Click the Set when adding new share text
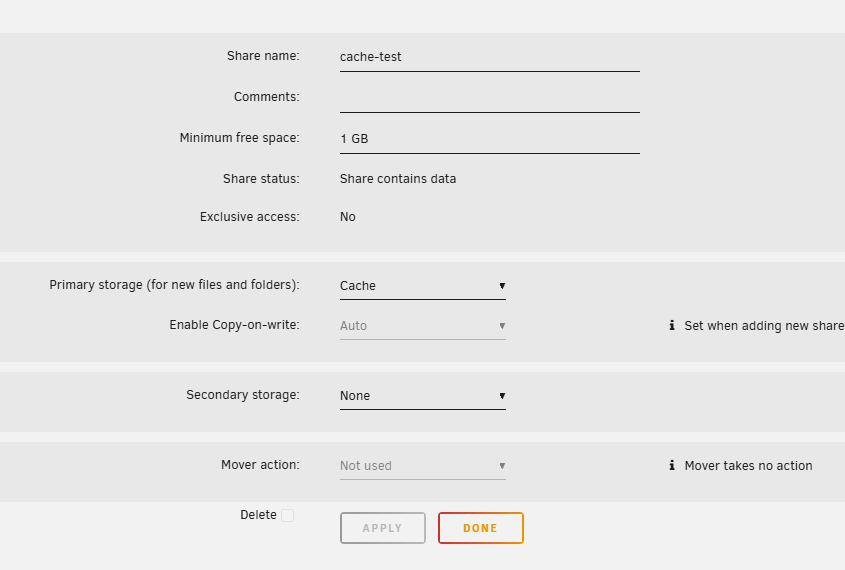 (x=764, y=326)
